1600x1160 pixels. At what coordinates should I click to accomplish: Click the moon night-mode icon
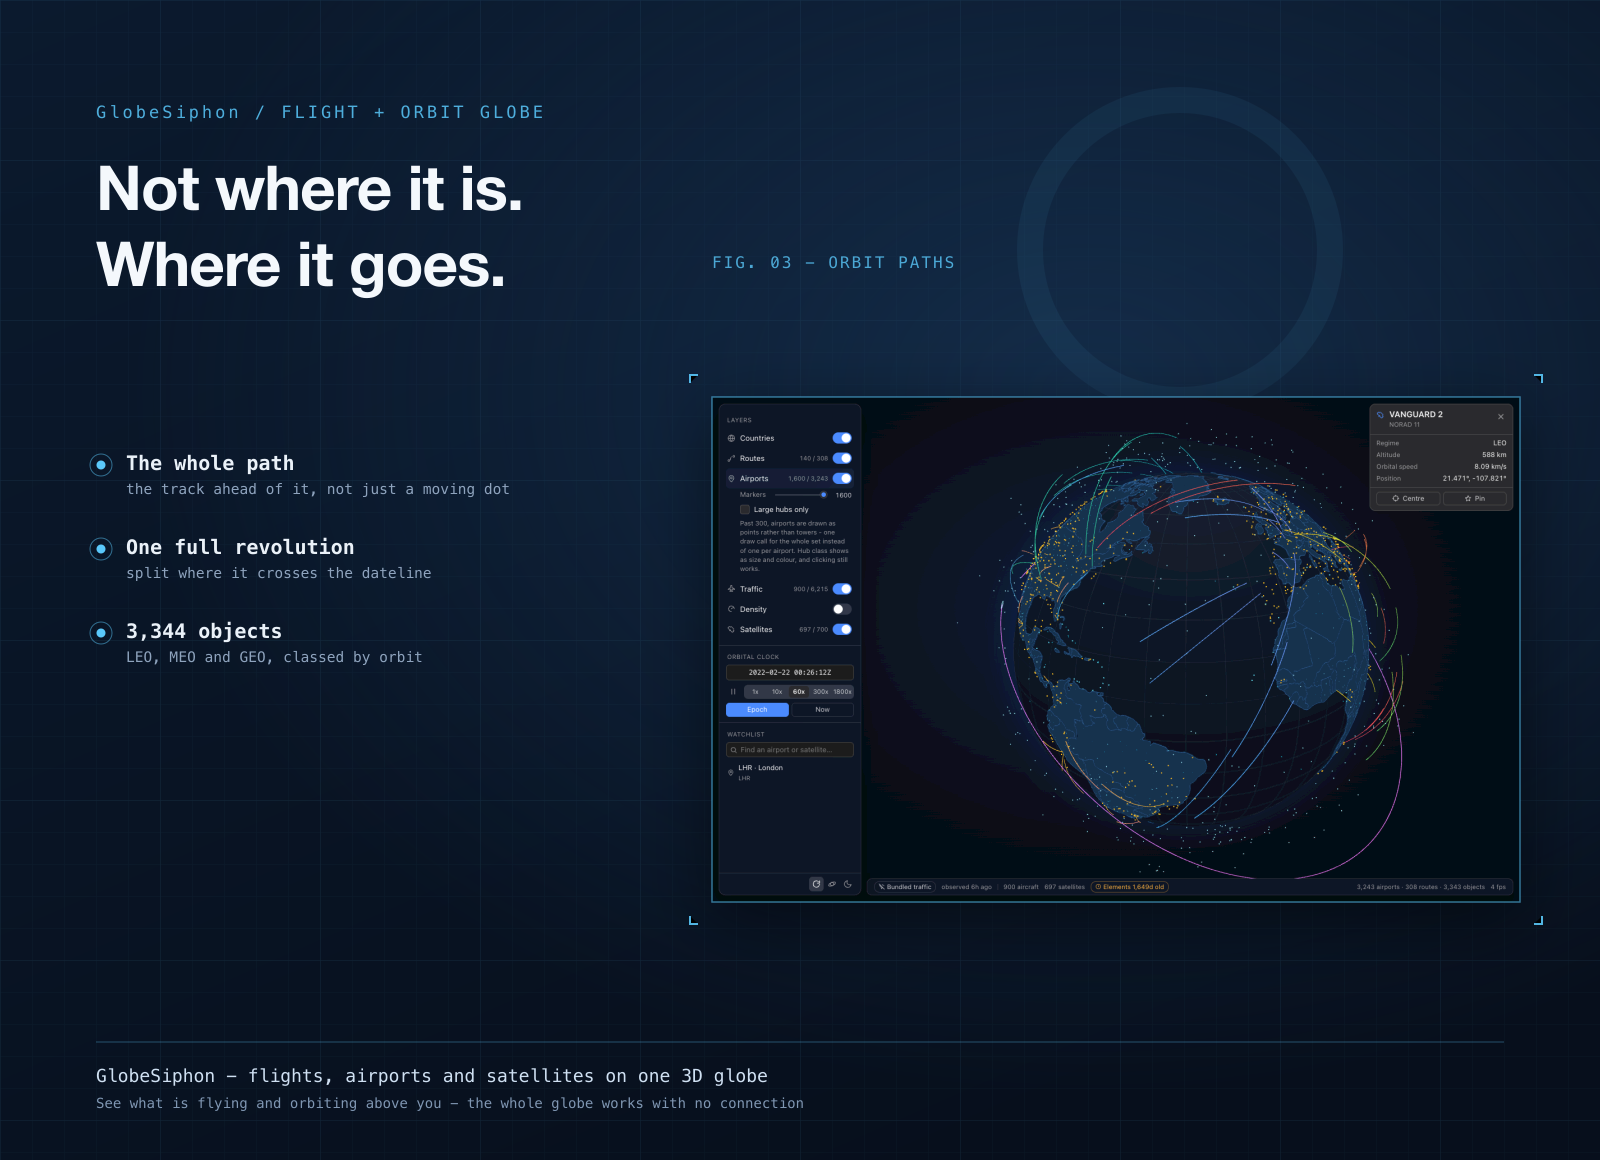[848, 884]
